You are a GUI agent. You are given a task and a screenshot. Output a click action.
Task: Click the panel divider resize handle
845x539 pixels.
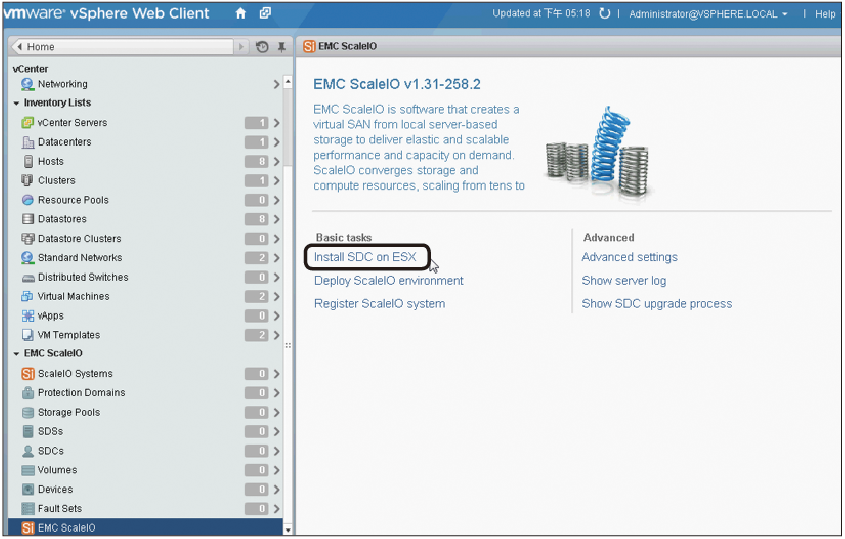point(288,345)
